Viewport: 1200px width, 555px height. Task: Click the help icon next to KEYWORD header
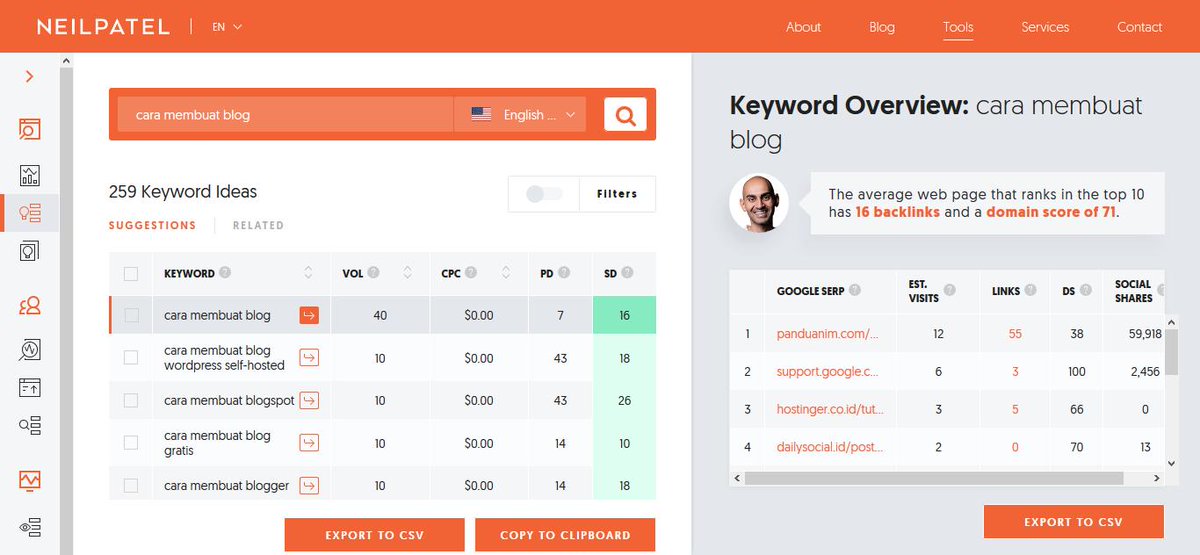tap(225, 273)
